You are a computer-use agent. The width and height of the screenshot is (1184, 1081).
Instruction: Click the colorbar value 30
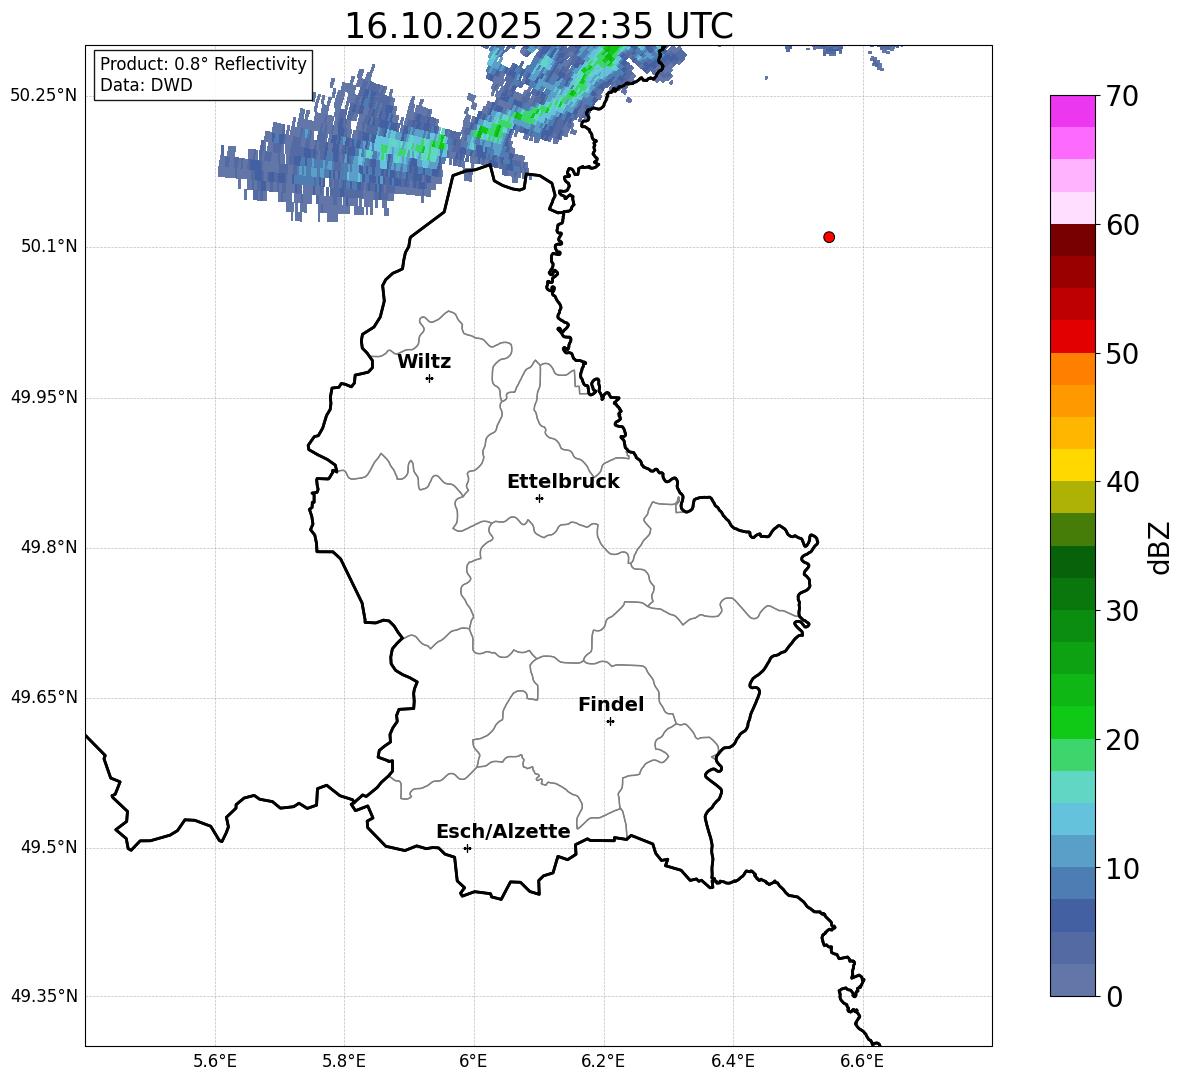(1122, 611)
